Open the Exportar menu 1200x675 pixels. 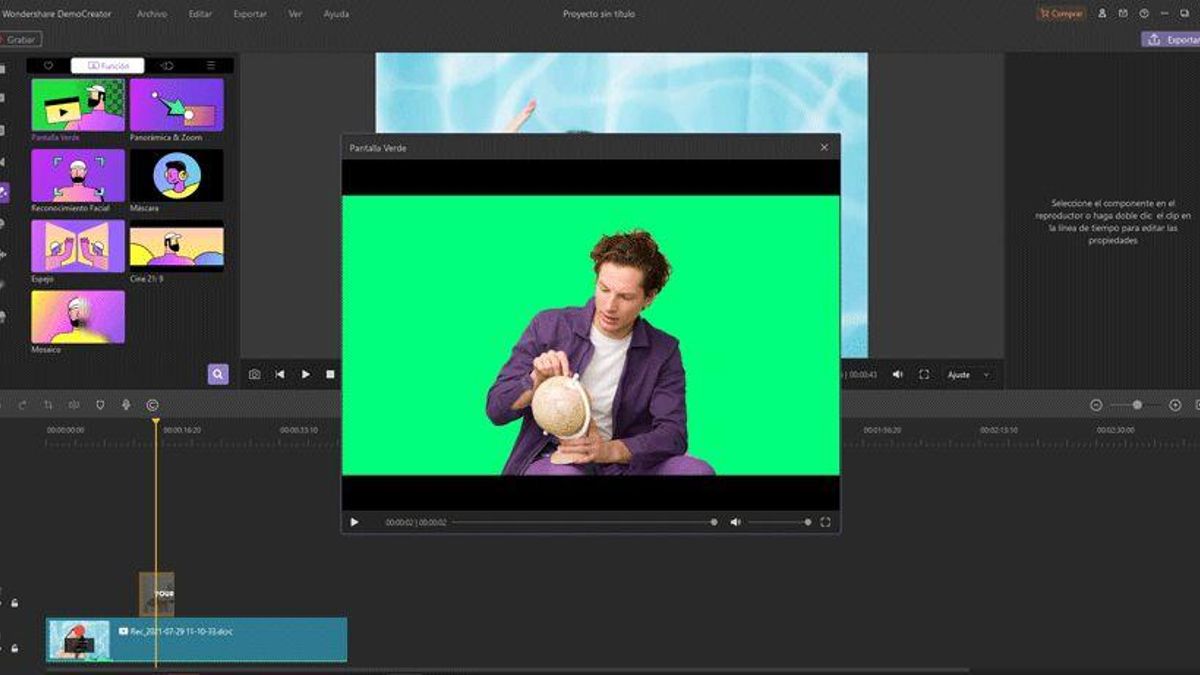250,14
